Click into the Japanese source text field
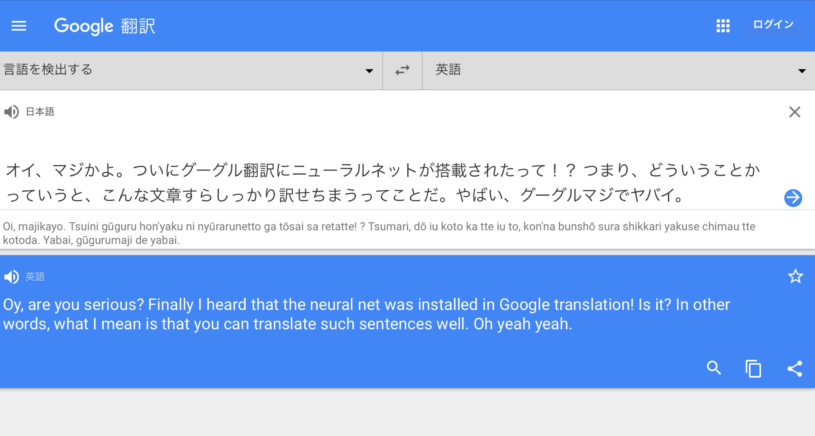 383,182
